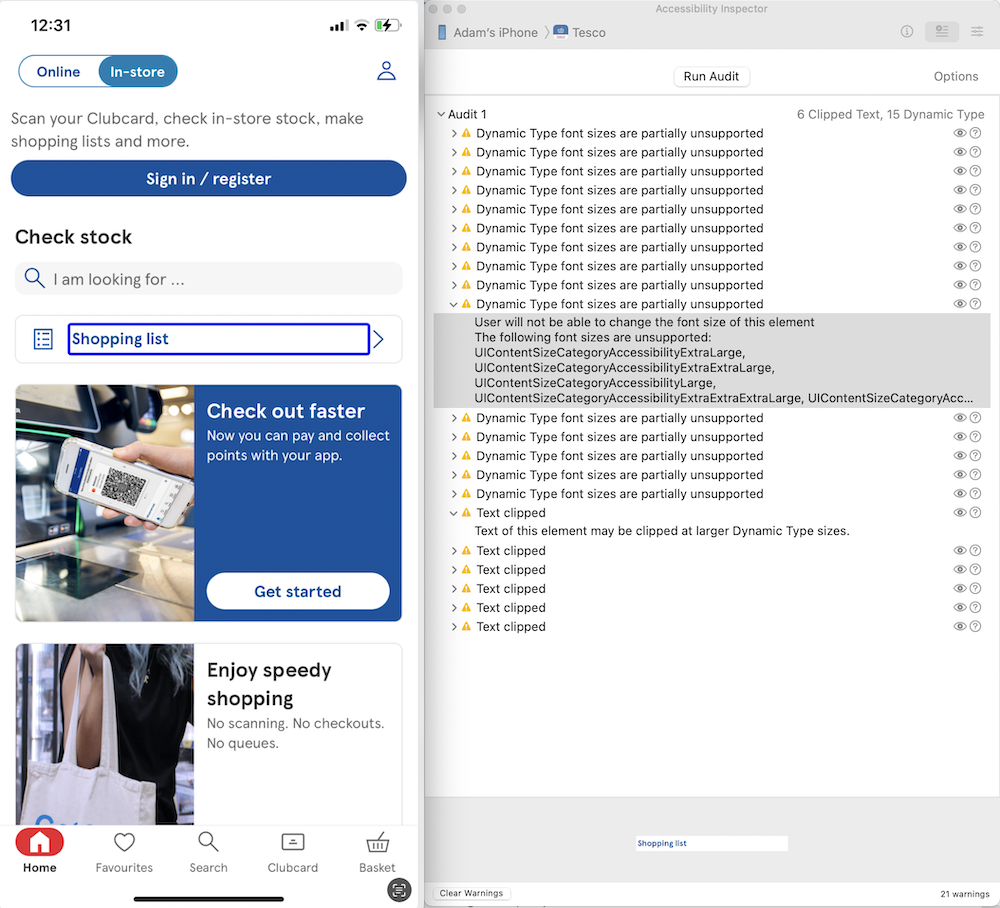This screenshot has width=1000, height=908.
Task: Switch to In-store shopping mode
Action: (x=137, y=71)
